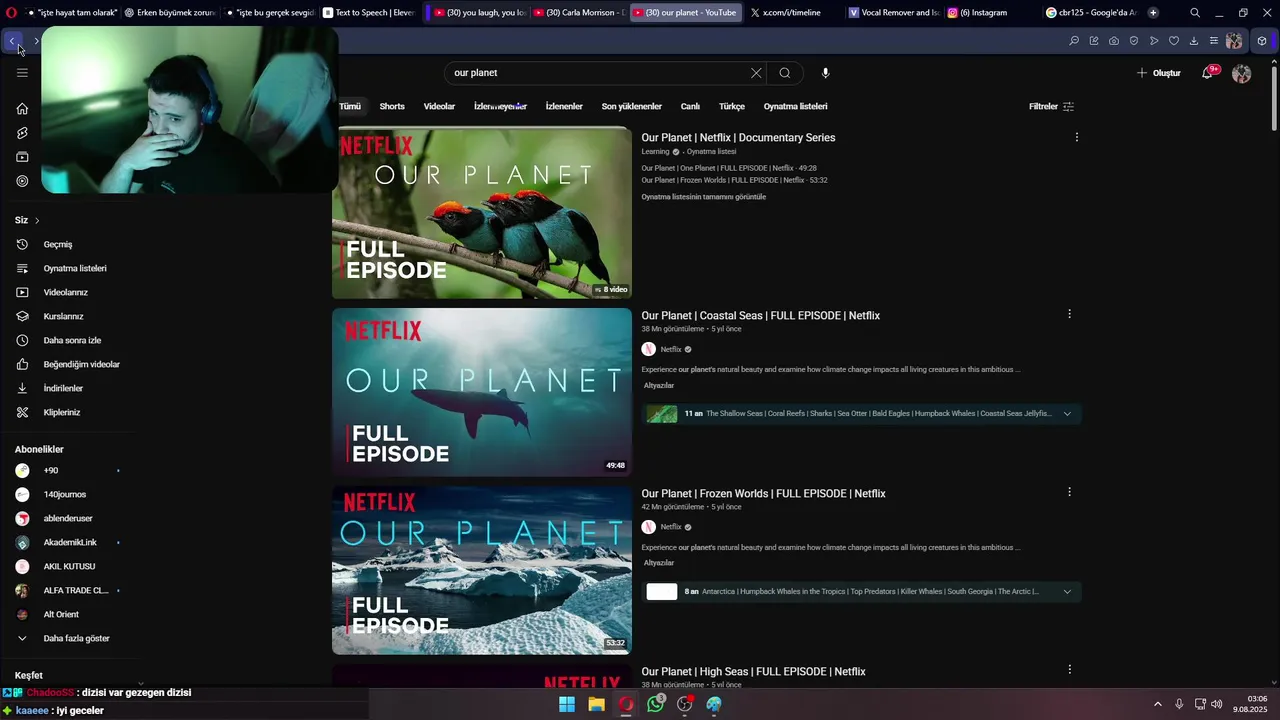Open the Opera menu logo
The image size is (1280, 720).
pyautogui.click(x=12, y=13)
